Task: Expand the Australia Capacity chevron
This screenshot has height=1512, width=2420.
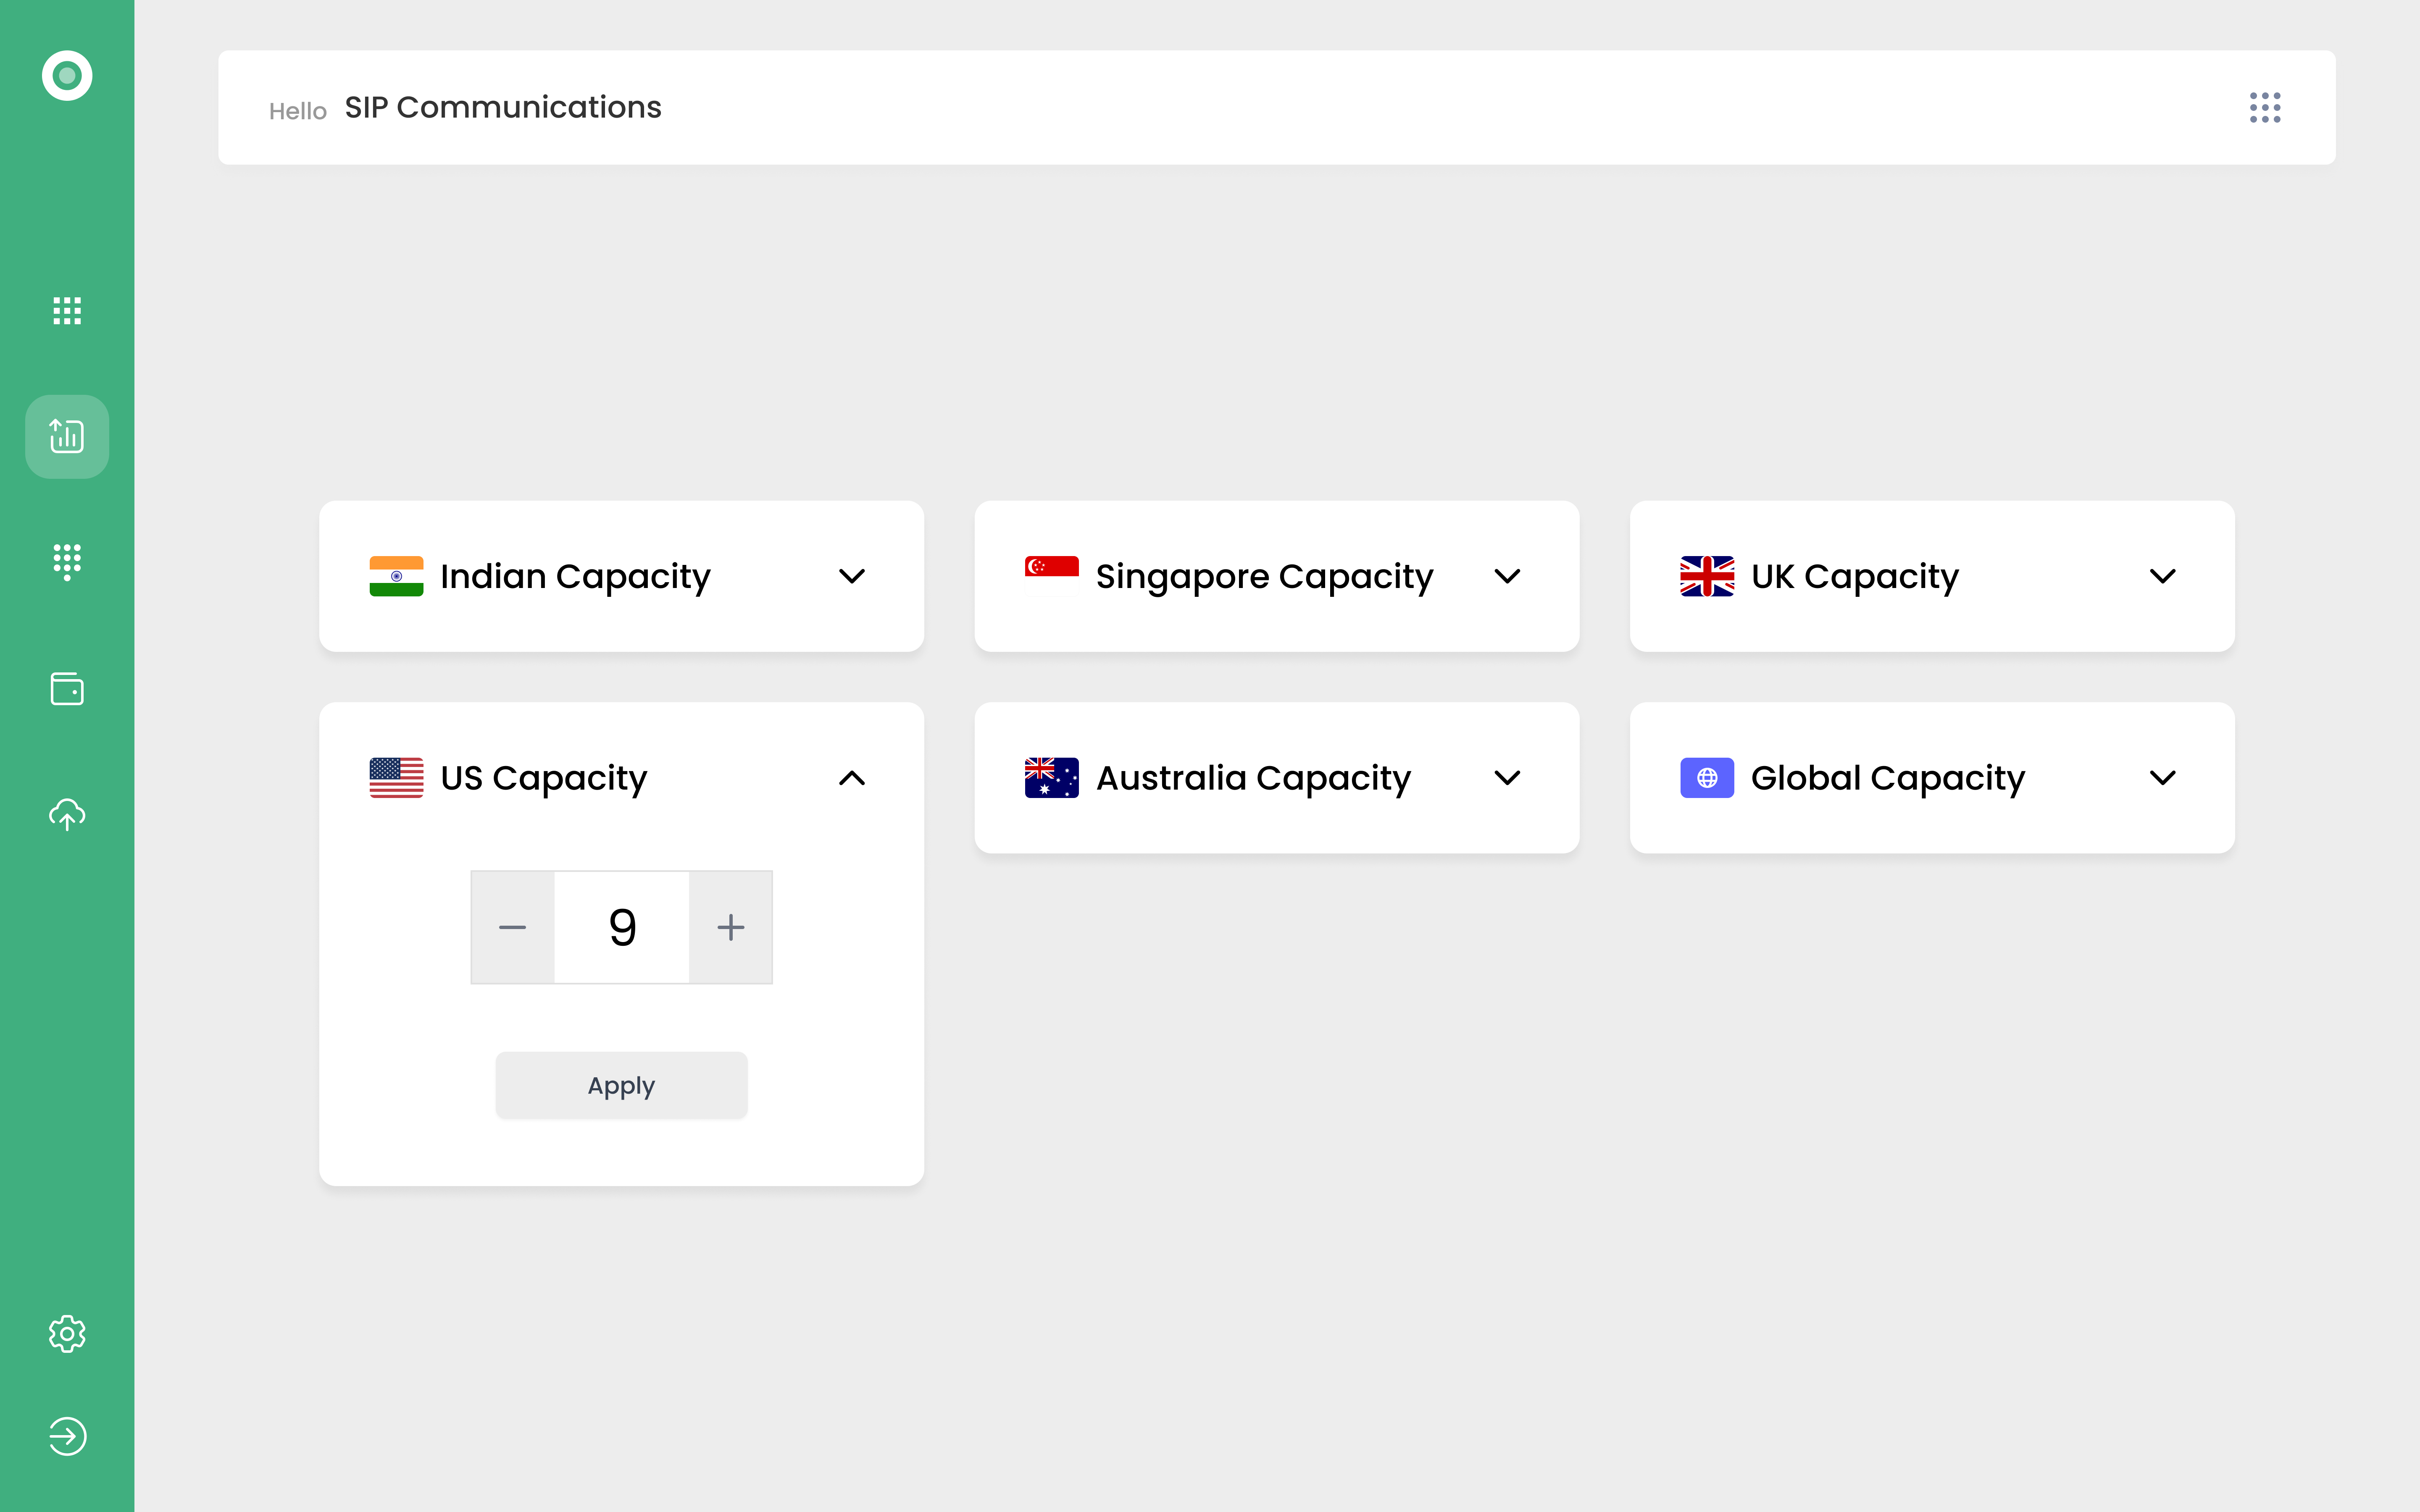Action: pyautogui.click(x=1507, y=778)
